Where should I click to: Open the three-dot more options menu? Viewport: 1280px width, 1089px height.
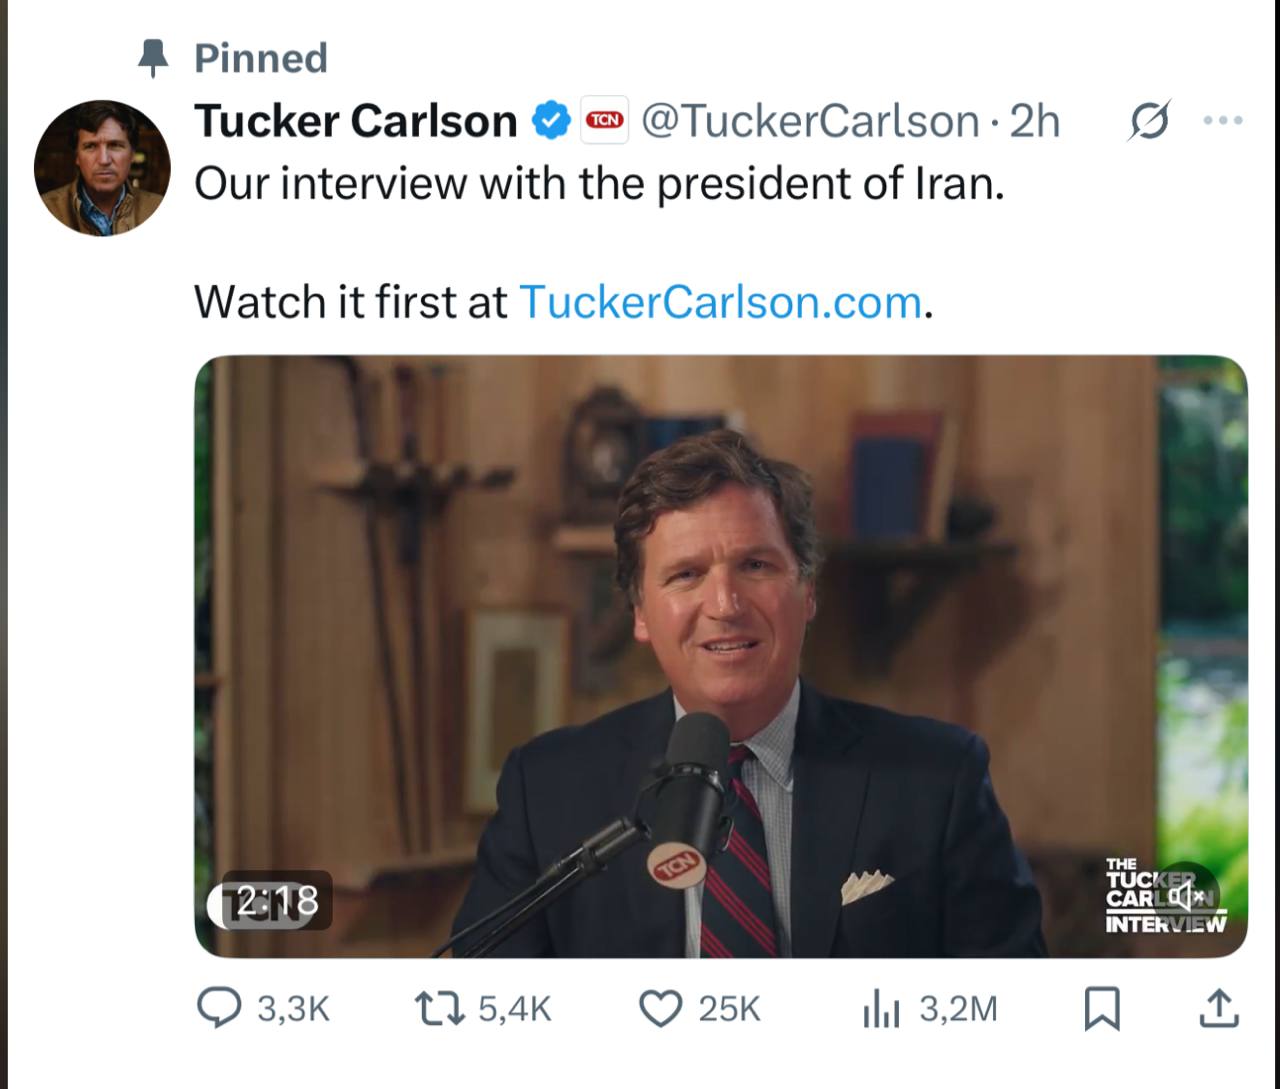(x=1222, y=121)
